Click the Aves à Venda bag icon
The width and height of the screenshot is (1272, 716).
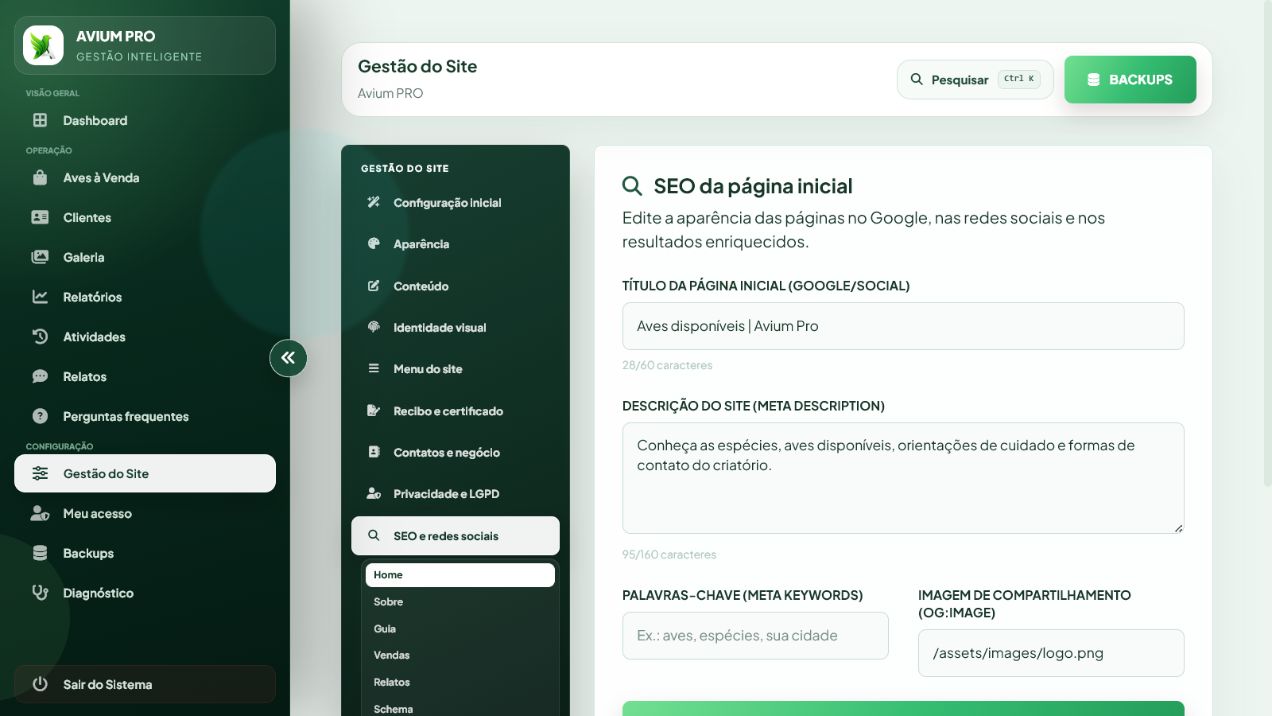40,178
